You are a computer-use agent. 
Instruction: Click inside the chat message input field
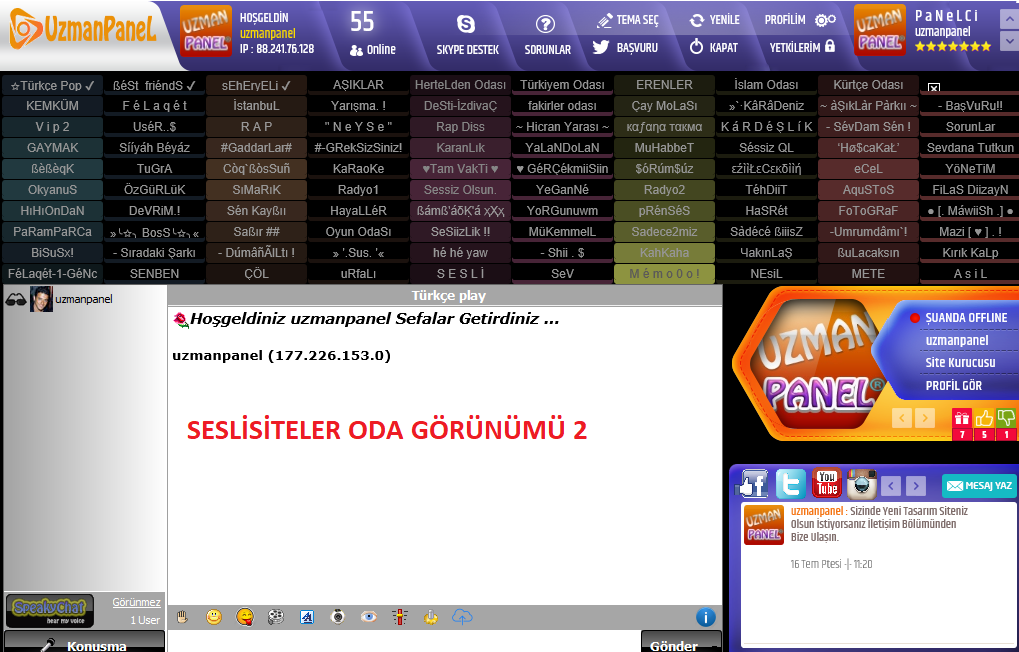click(x=404, y=642)
